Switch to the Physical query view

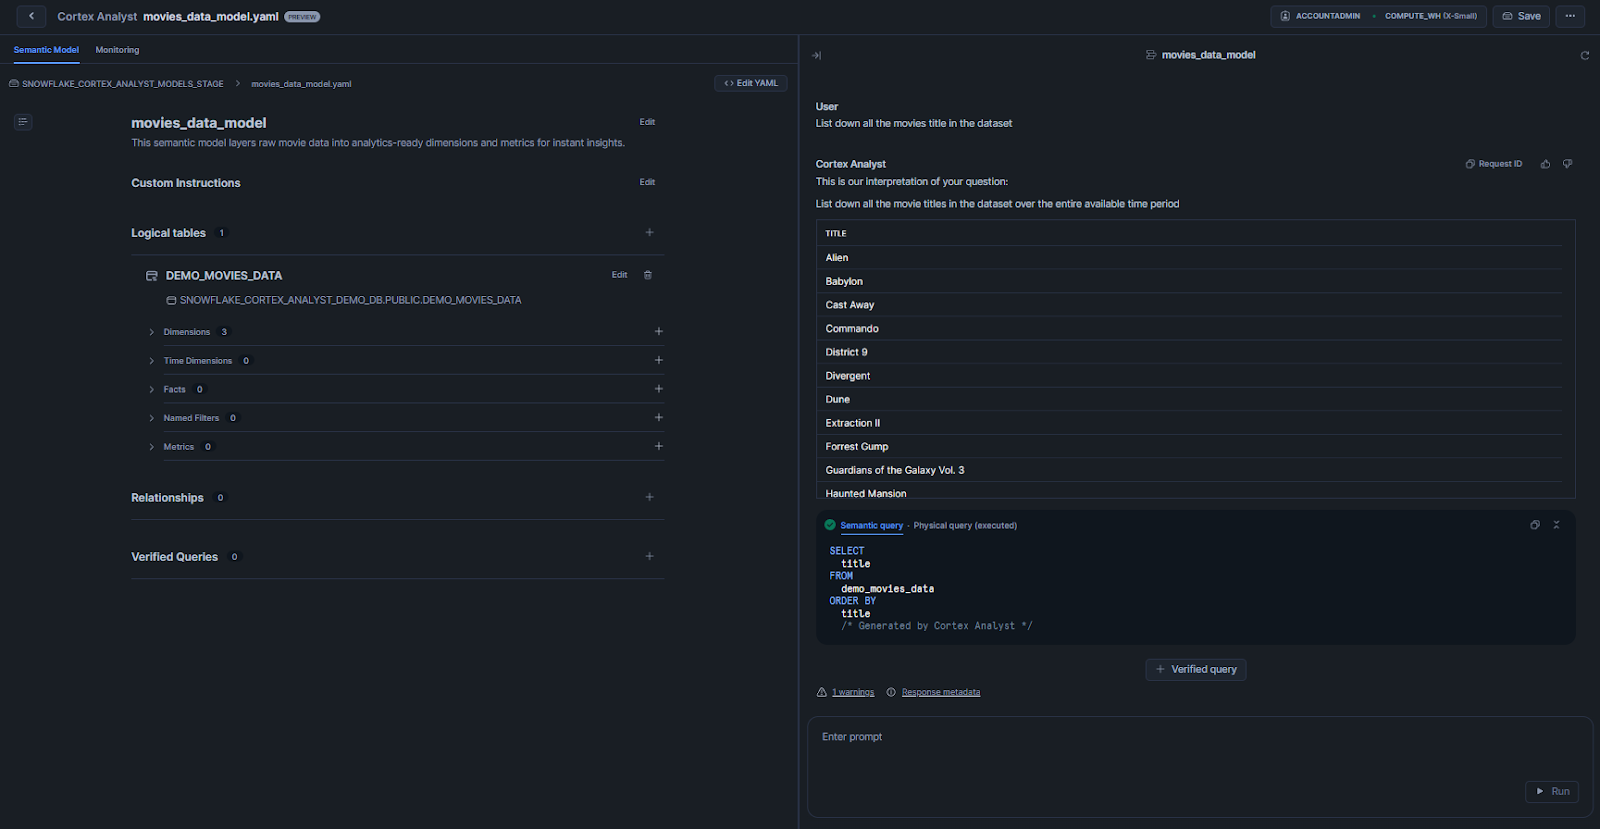pyautogui.click(x=964, y=525)
